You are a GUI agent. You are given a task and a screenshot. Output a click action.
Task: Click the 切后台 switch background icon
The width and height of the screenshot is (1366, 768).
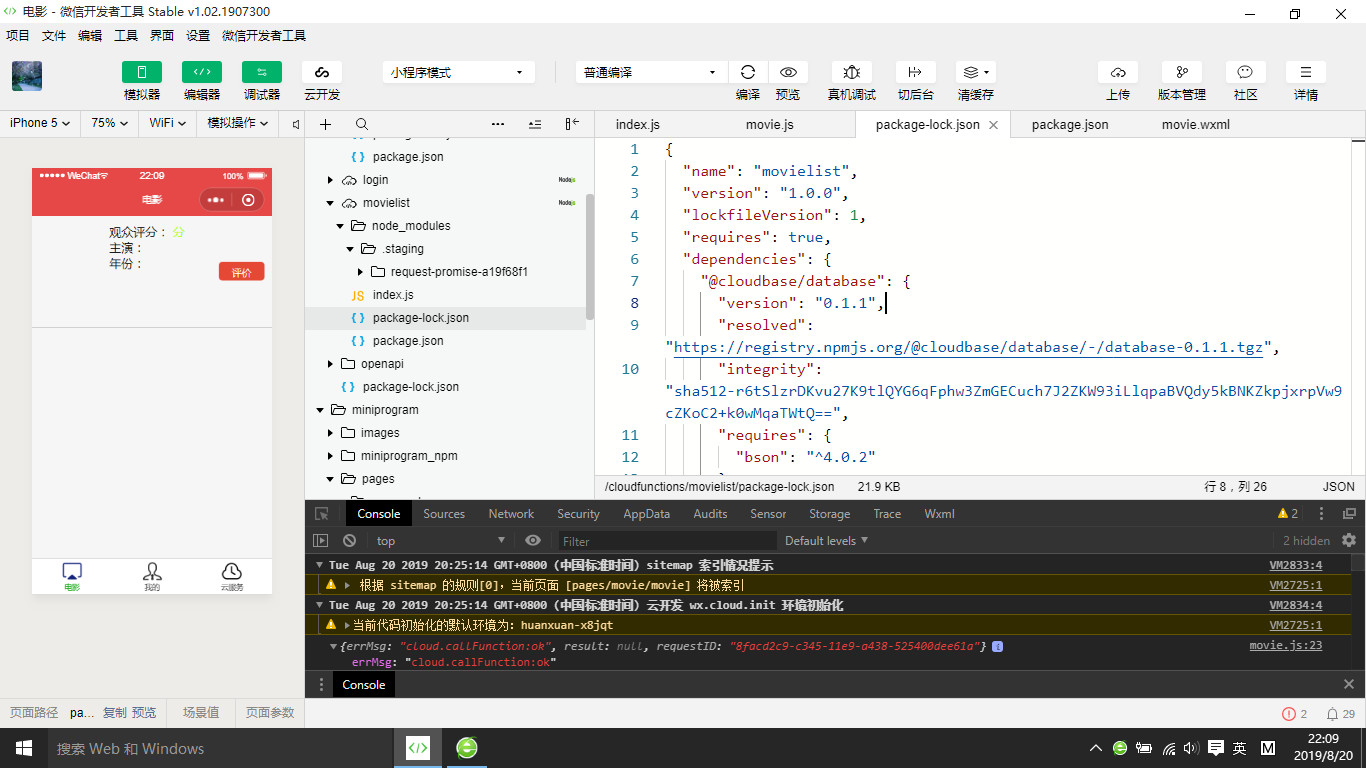pos(914,72)
